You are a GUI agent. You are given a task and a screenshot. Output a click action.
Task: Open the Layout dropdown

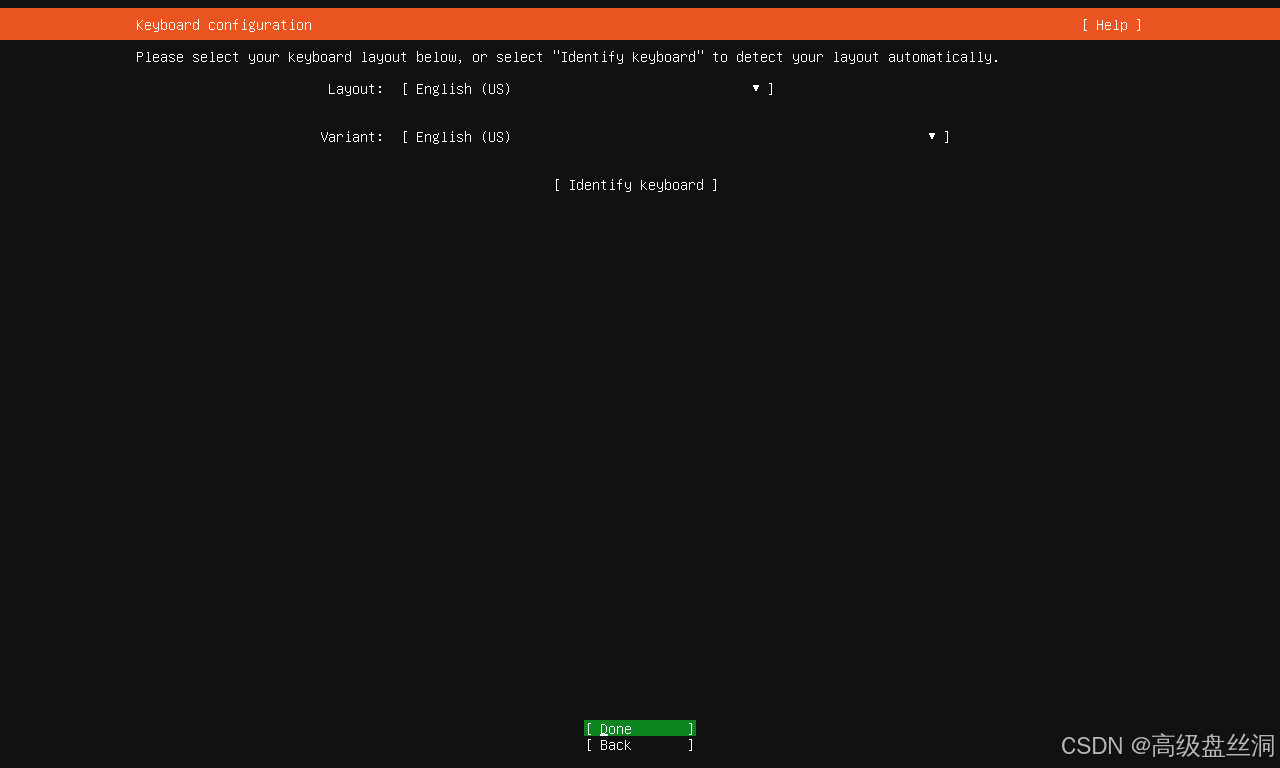(588, 89)
